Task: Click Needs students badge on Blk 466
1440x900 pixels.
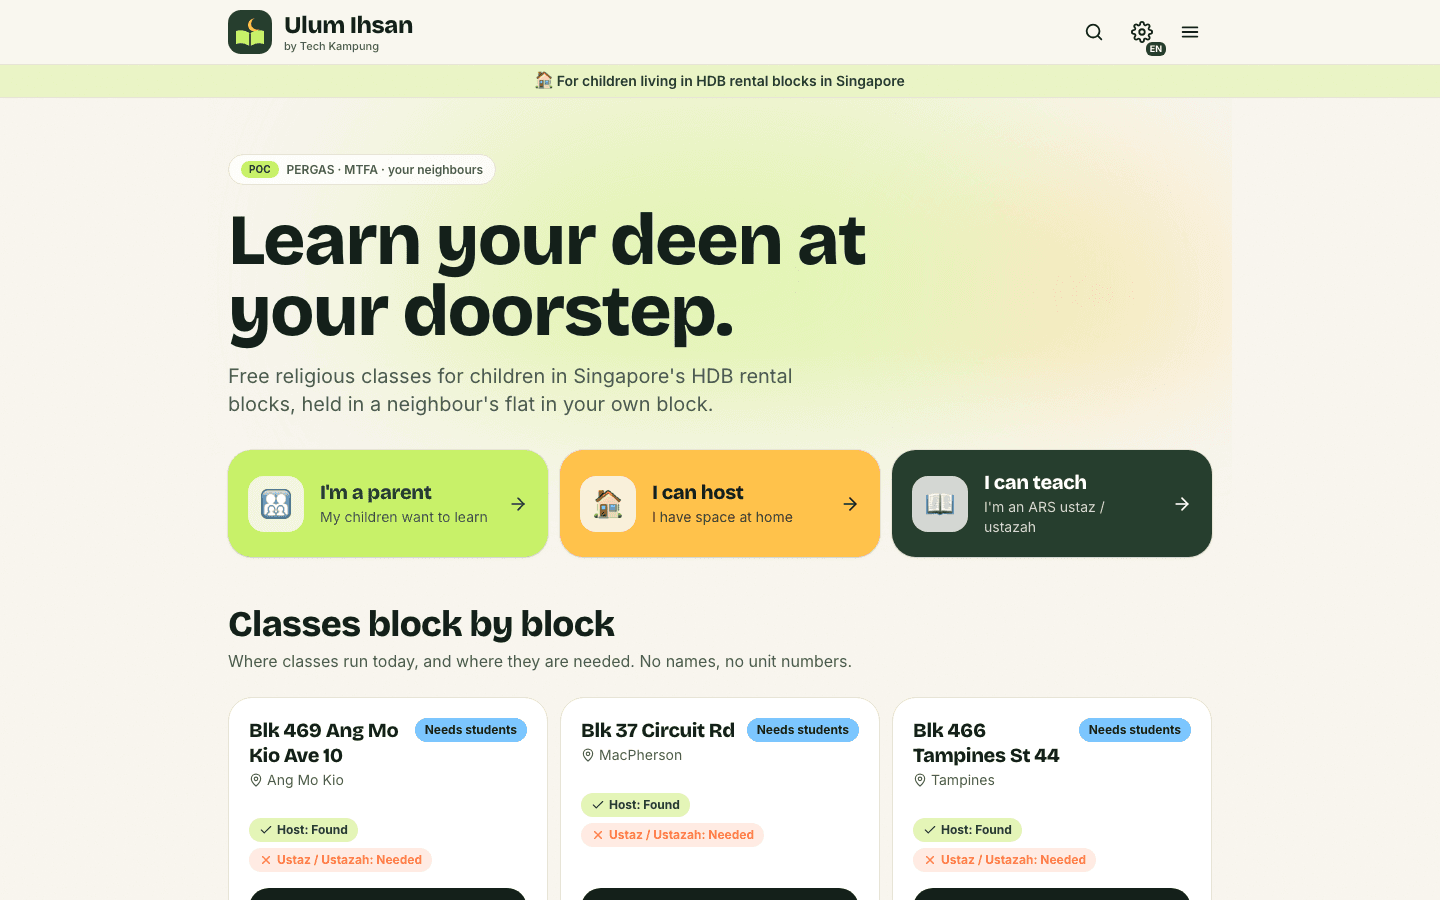Action: coord(1135,730)
